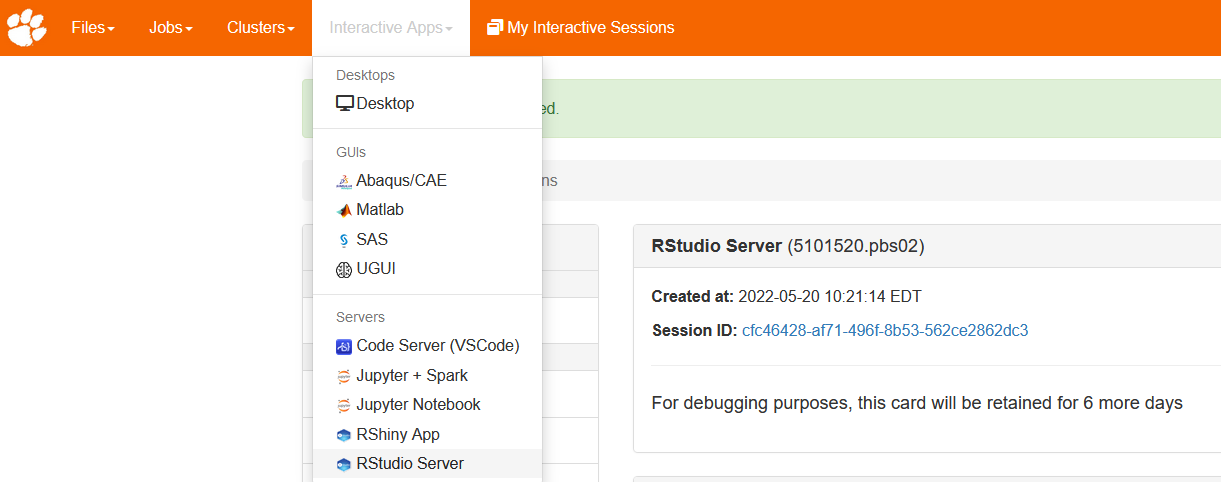This screenshot has width=1221, height=482.
Task: Open the UGUI menu entry
Action: (x=428, y=269)
